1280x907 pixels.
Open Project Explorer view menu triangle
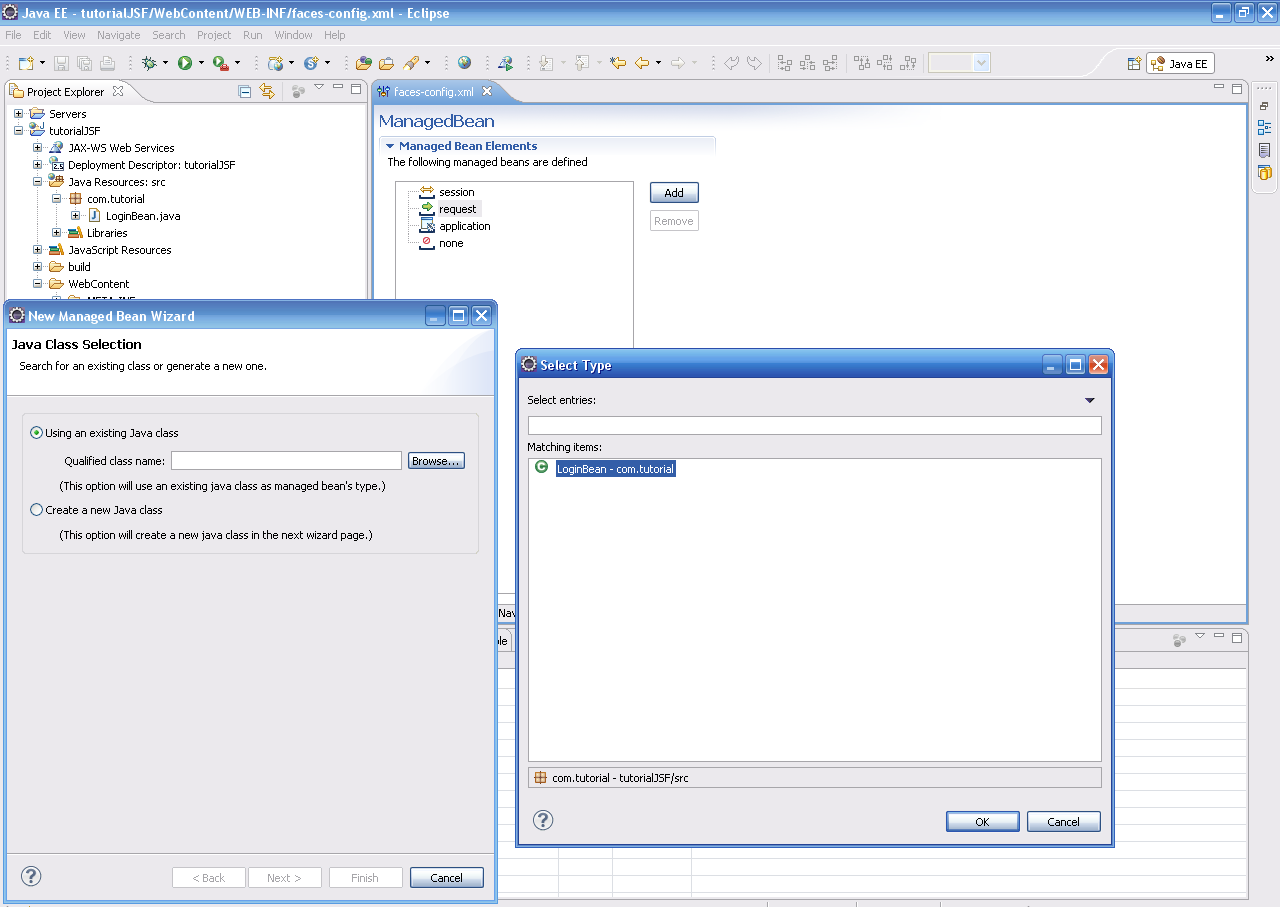click(319, 88)
